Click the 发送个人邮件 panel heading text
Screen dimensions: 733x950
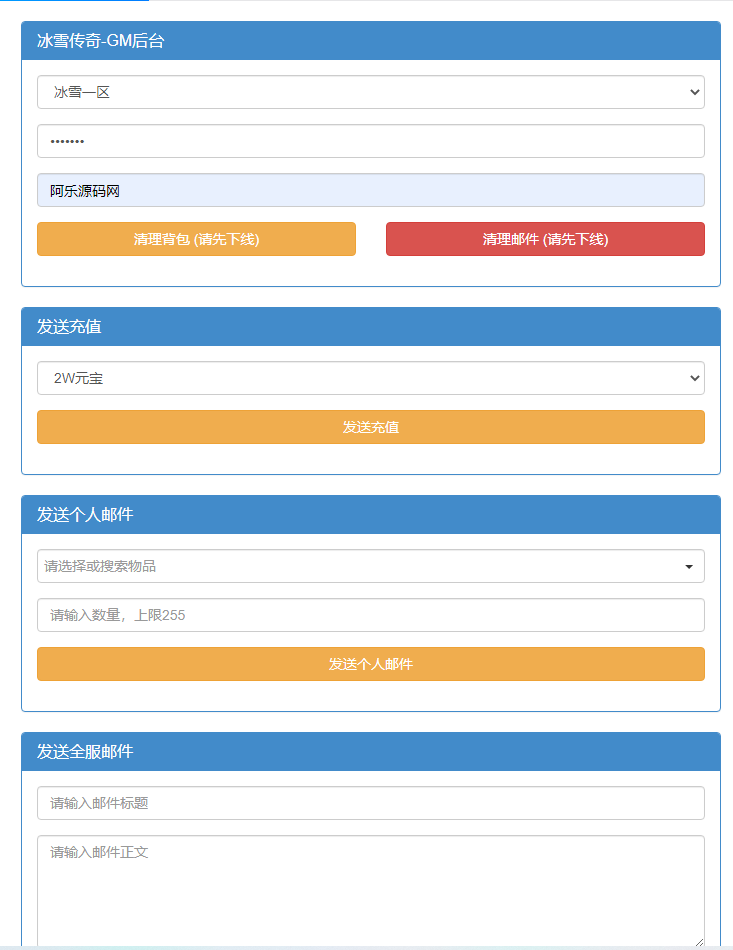85,514
